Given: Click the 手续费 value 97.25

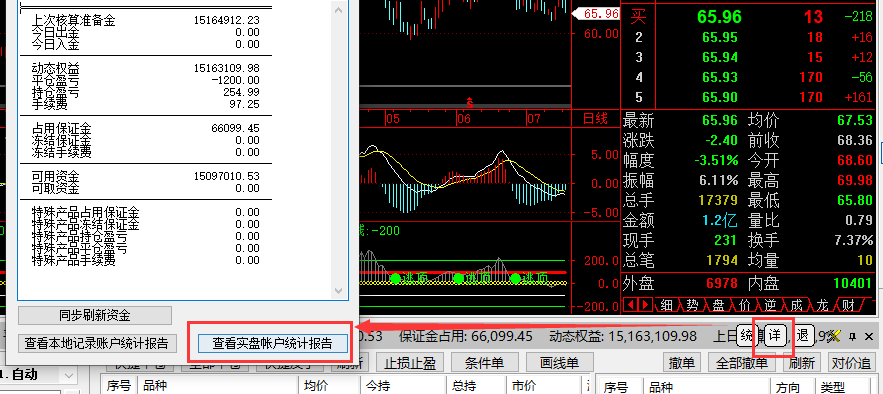Looking at the screenshot, I should tap(243, 104).
